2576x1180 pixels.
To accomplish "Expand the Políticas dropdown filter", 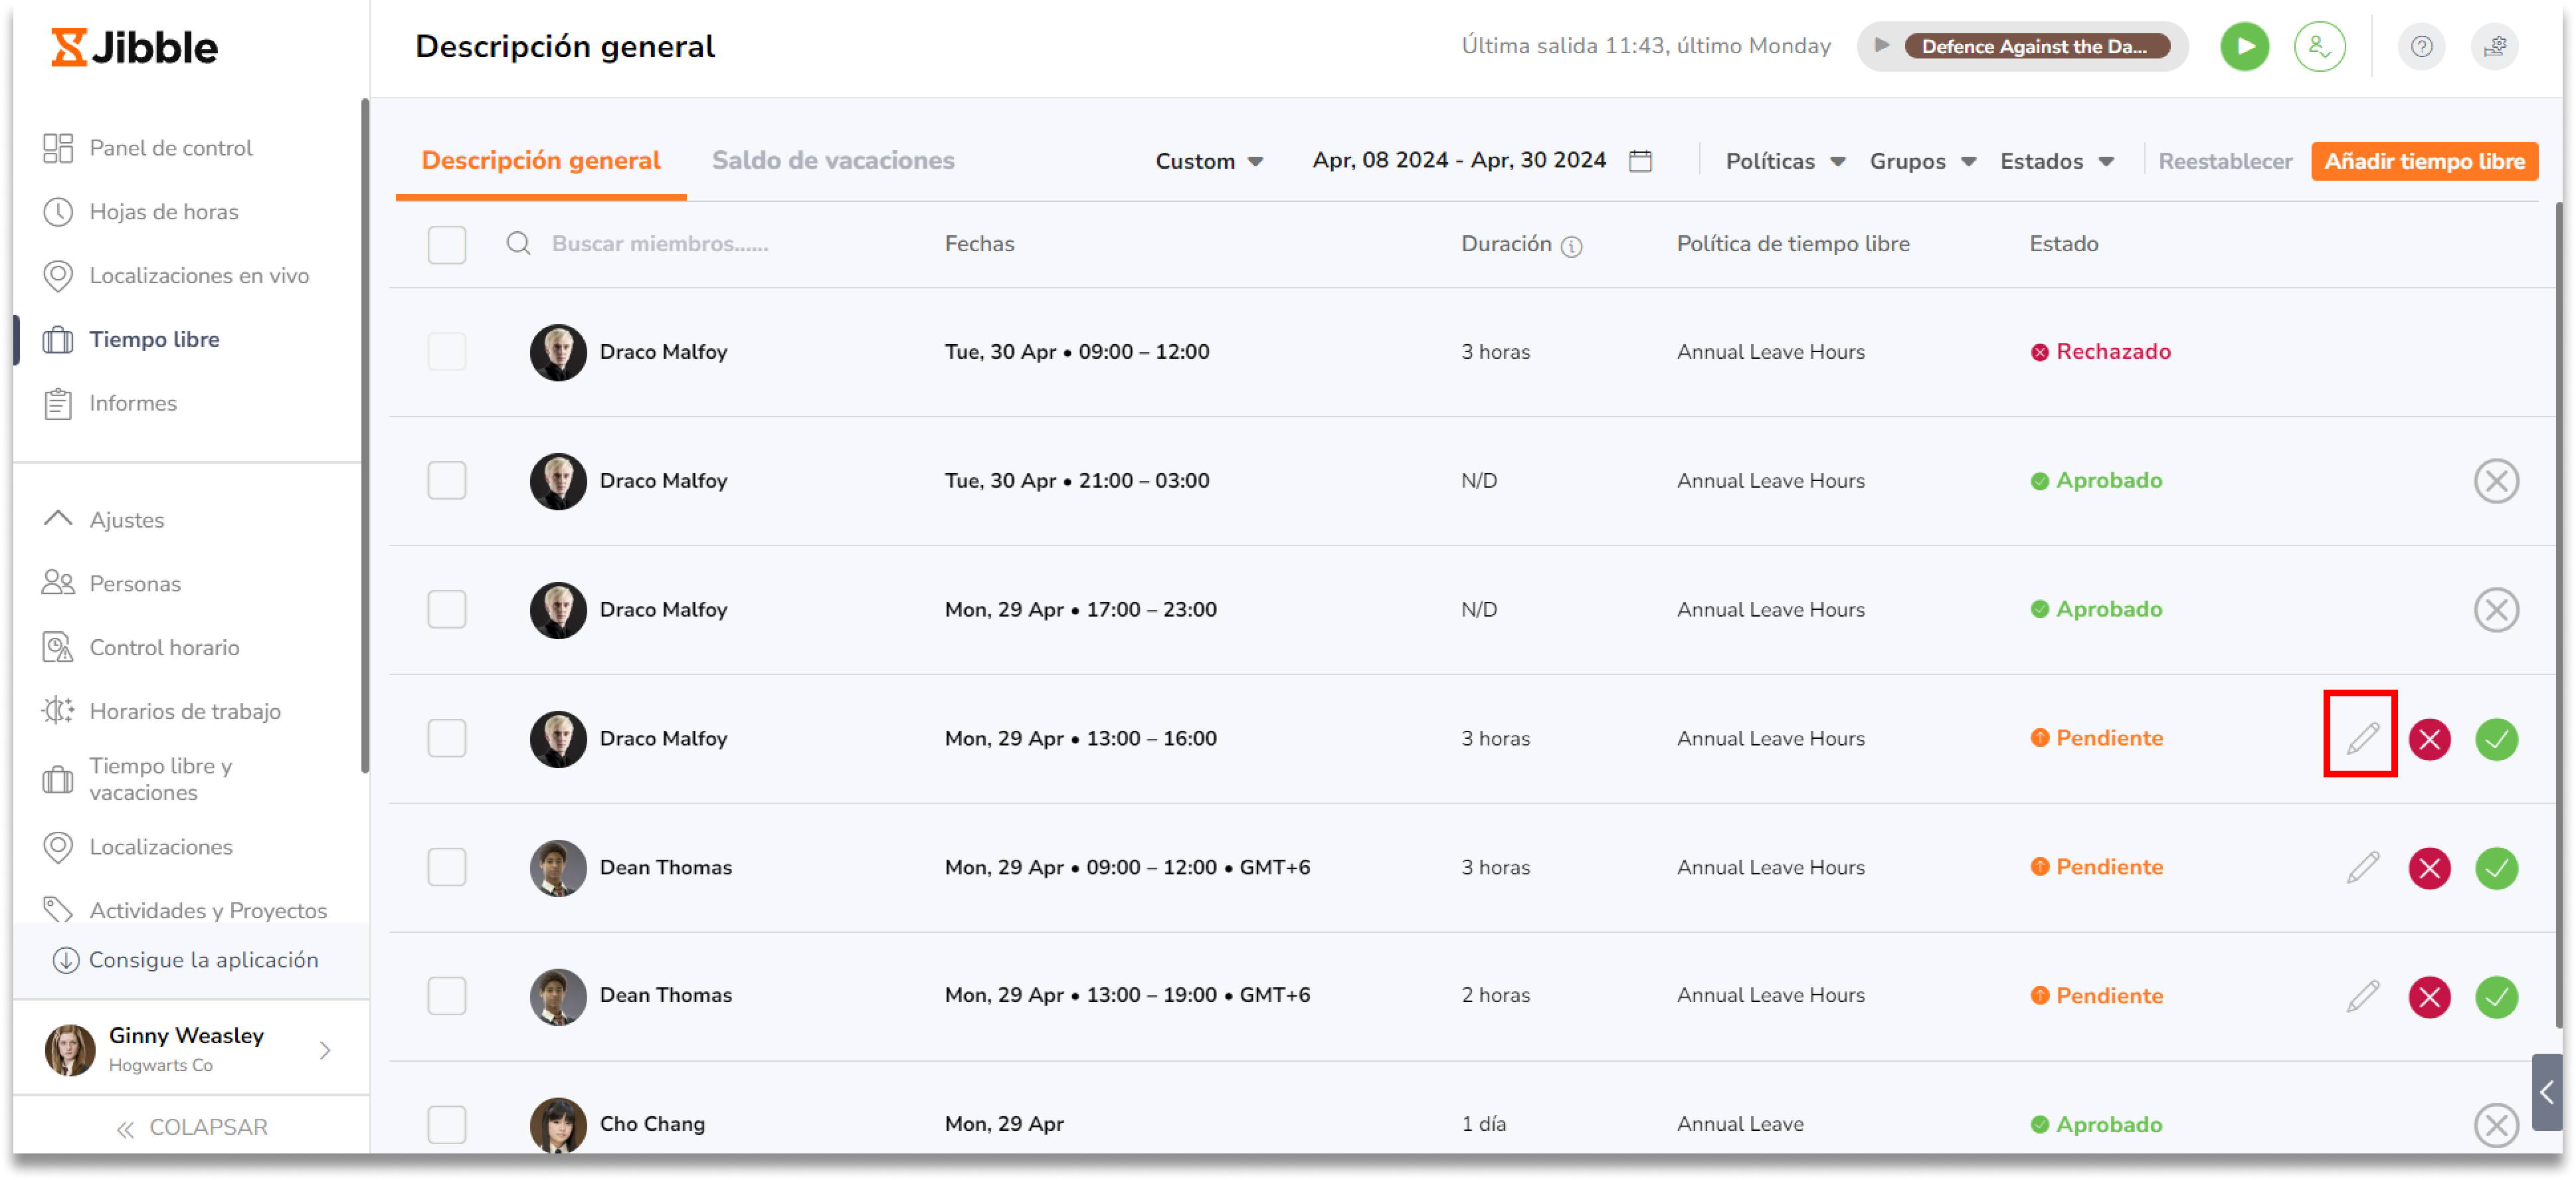I will [x=1782, y=161].
